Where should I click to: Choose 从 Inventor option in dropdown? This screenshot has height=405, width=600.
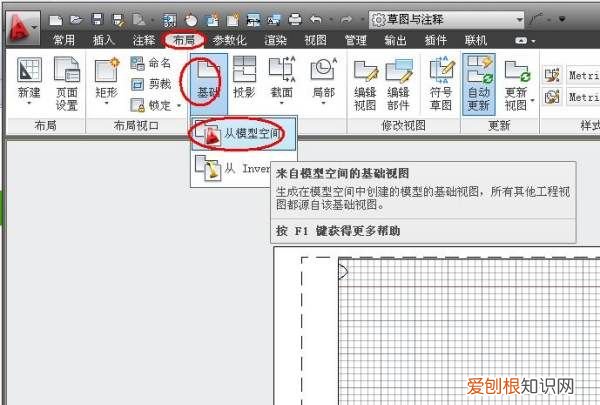231,168
